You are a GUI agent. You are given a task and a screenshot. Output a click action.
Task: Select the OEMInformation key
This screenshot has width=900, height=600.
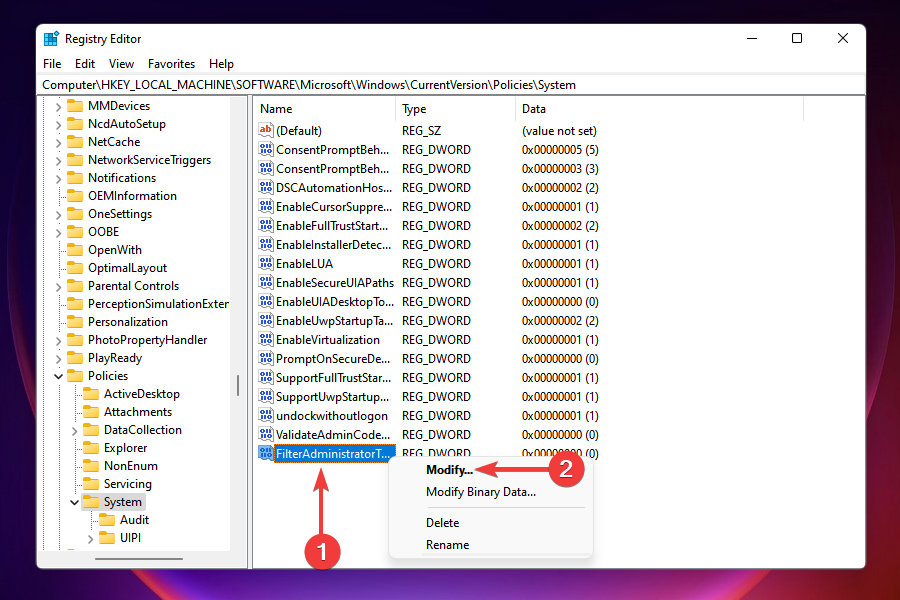[132, 196]
